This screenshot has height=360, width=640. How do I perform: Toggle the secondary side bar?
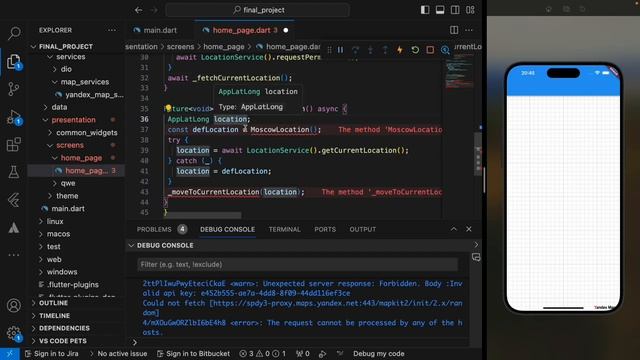[x=455, y=10]
